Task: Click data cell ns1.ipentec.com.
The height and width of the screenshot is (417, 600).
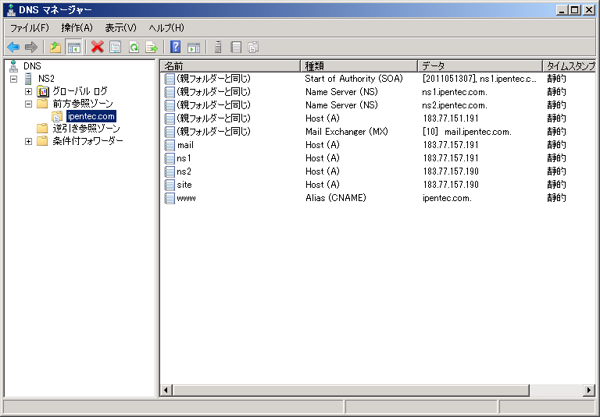Action: click(455, 92)
